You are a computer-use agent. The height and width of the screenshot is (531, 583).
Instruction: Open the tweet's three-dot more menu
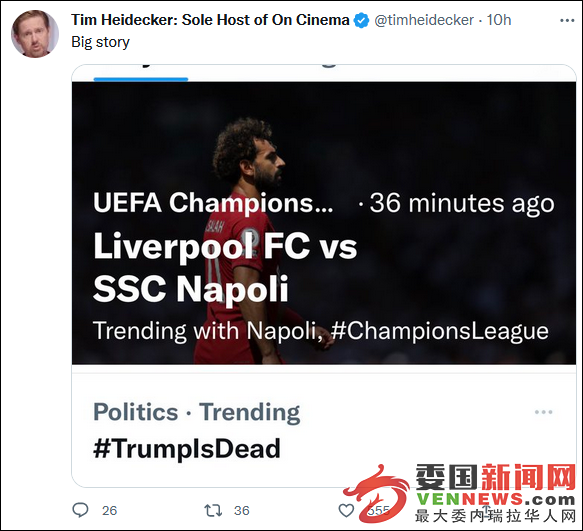click(567, 20)
